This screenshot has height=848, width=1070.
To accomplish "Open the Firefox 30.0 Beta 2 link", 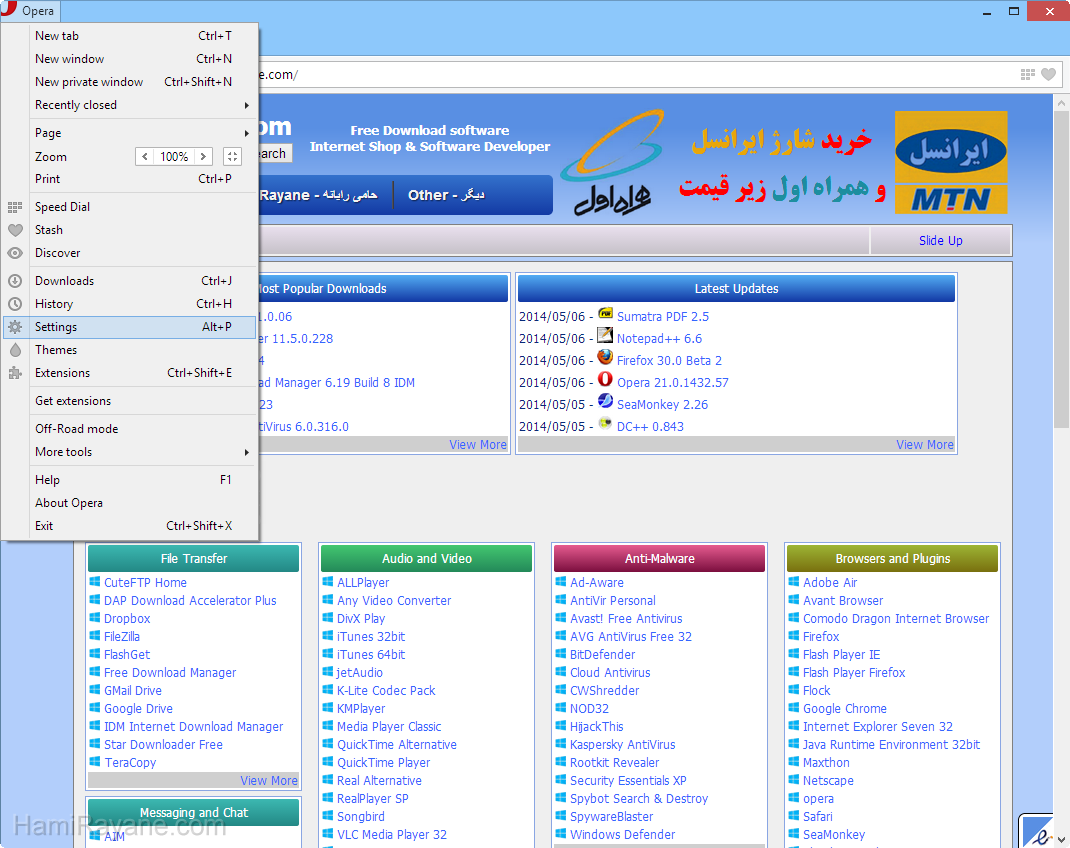I will click(669, 360).
